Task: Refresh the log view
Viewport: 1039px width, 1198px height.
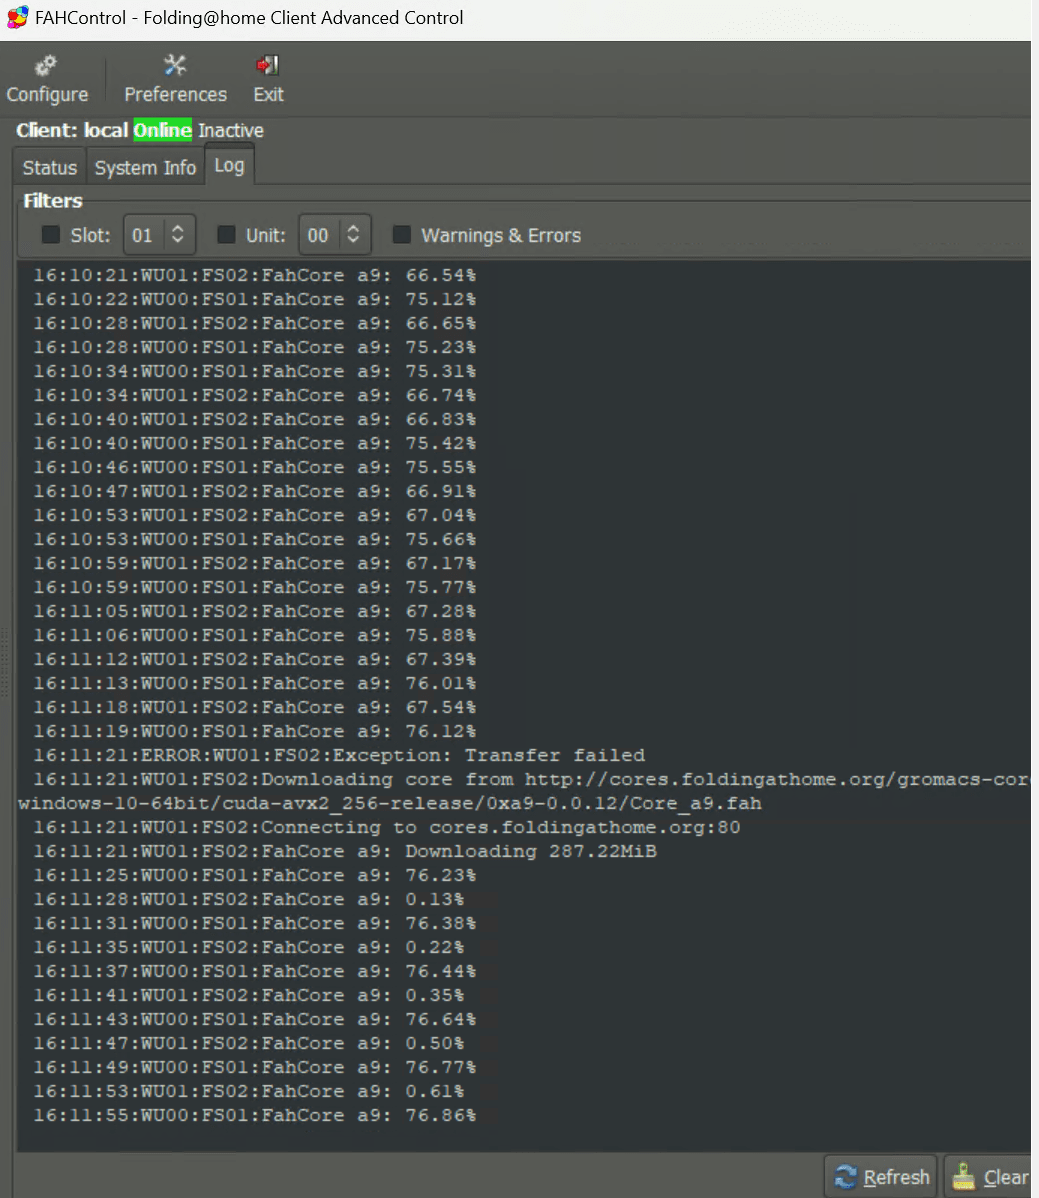Action: click(882, 1177)
